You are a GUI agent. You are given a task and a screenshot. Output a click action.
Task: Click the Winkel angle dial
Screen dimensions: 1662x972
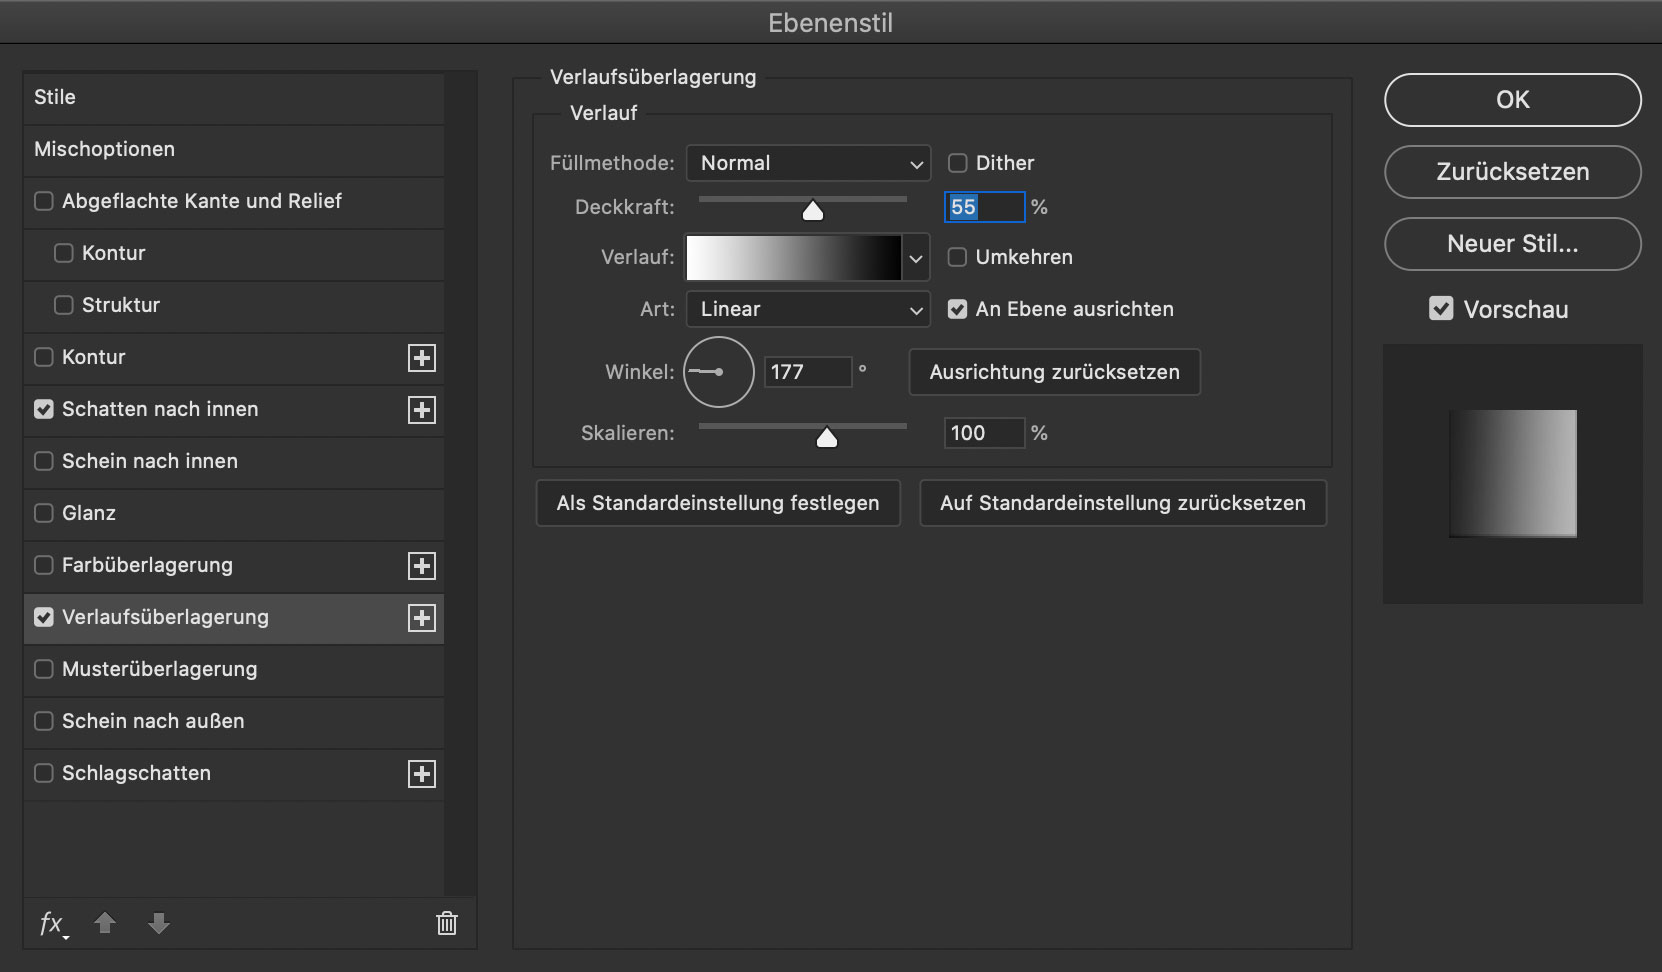(x=719, y=372)
